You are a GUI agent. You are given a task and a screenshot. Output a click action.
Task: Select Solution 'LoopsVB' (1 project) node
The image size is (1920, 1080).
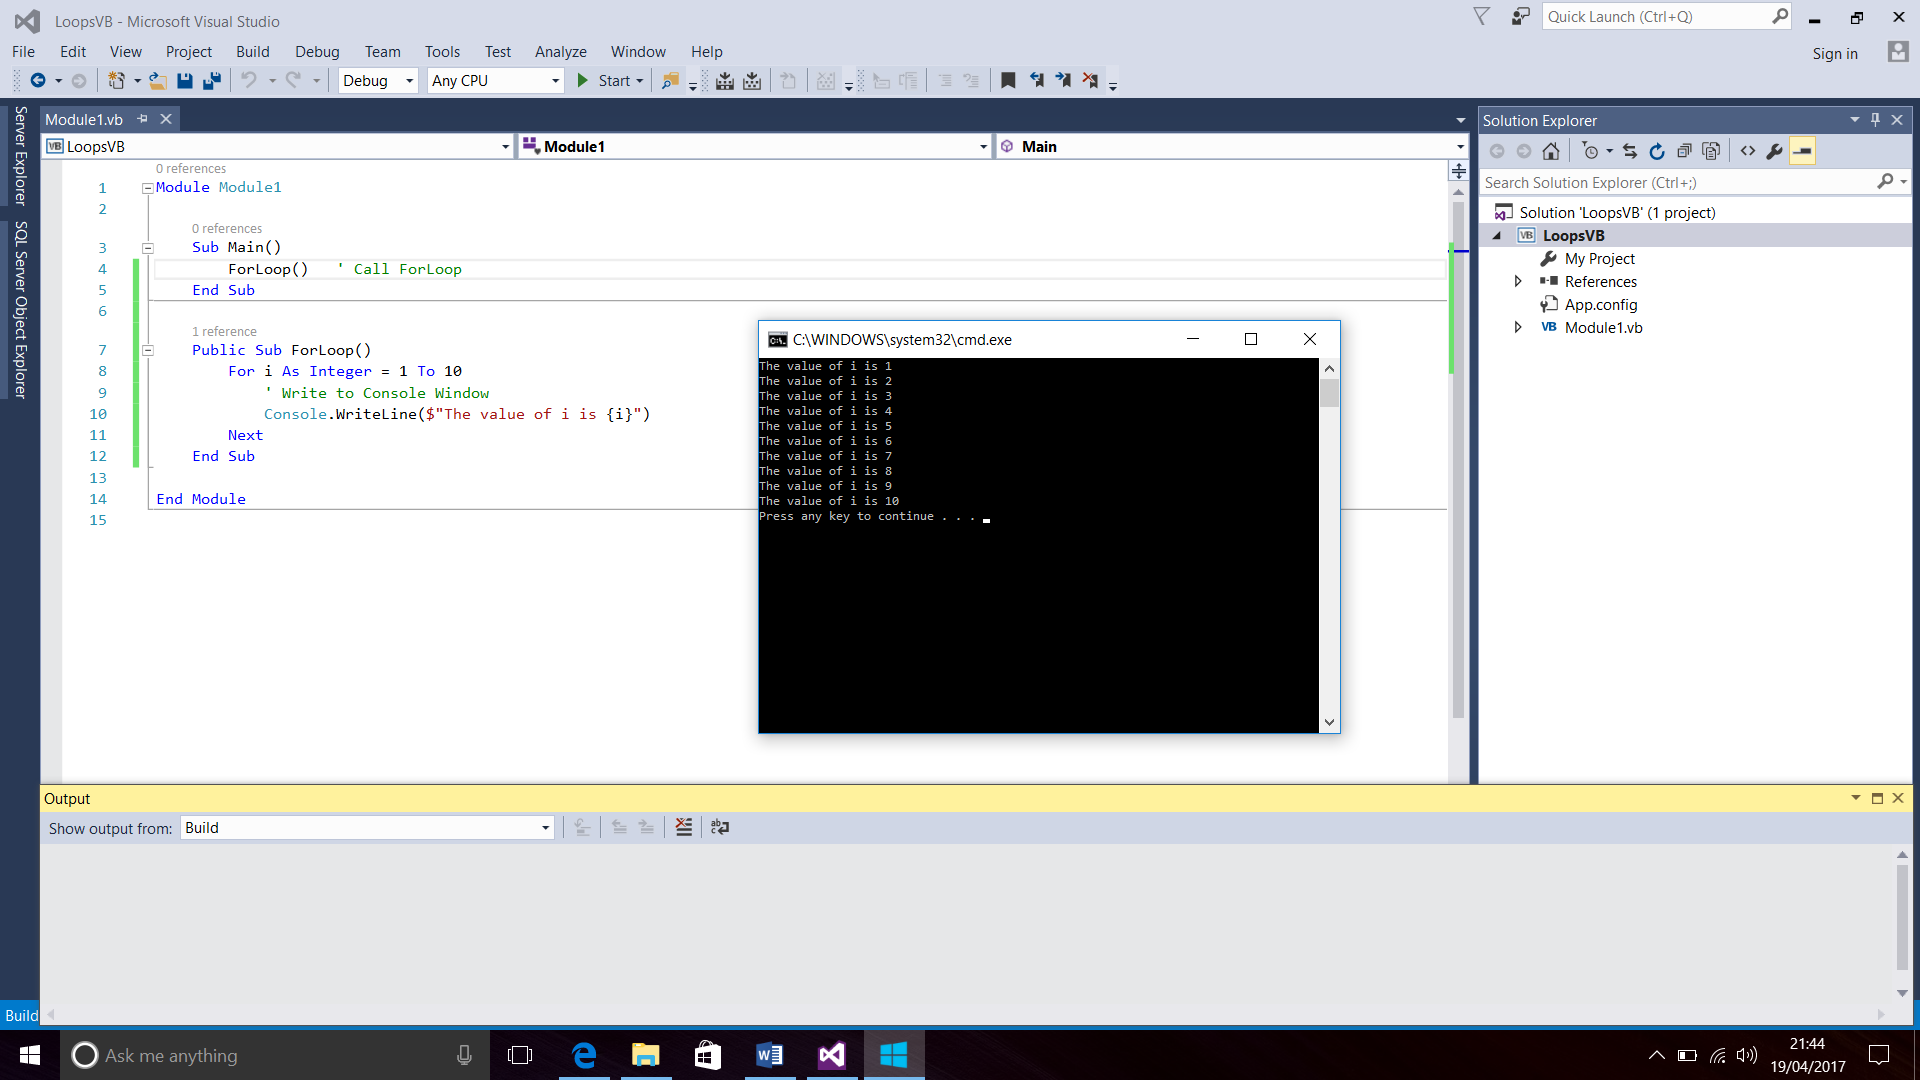coord(1616,213)
